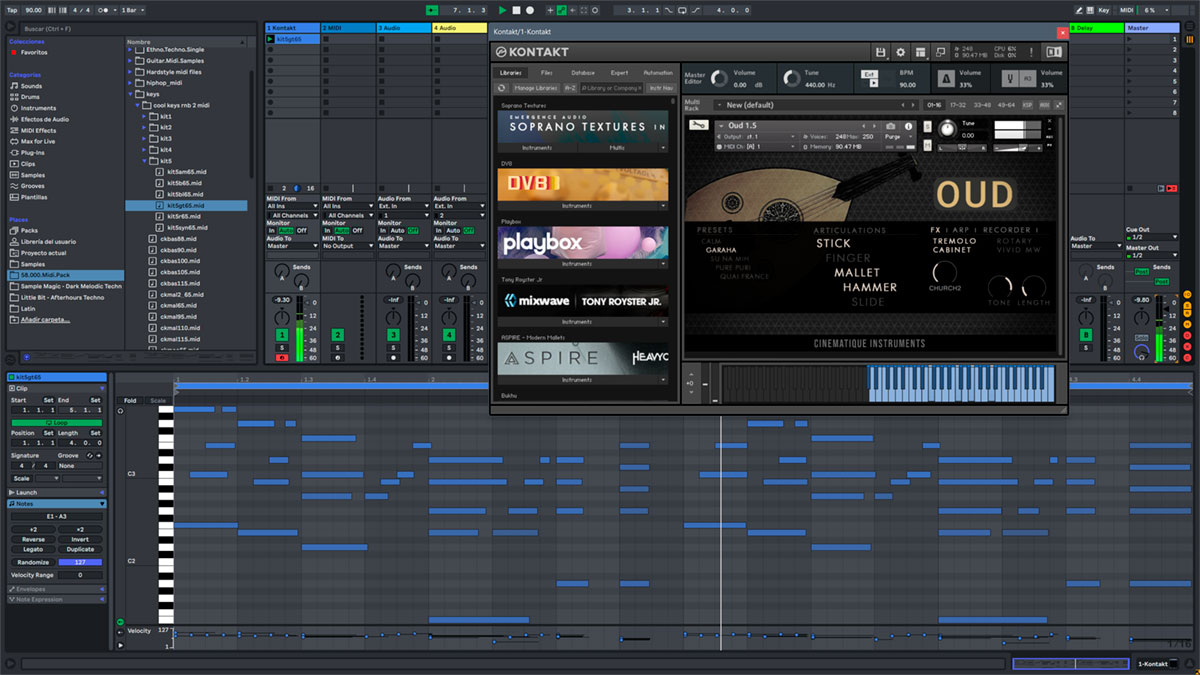Open Grooves category in browser
This screenshot has width=1200, height=675.
(x=32, y=186)
